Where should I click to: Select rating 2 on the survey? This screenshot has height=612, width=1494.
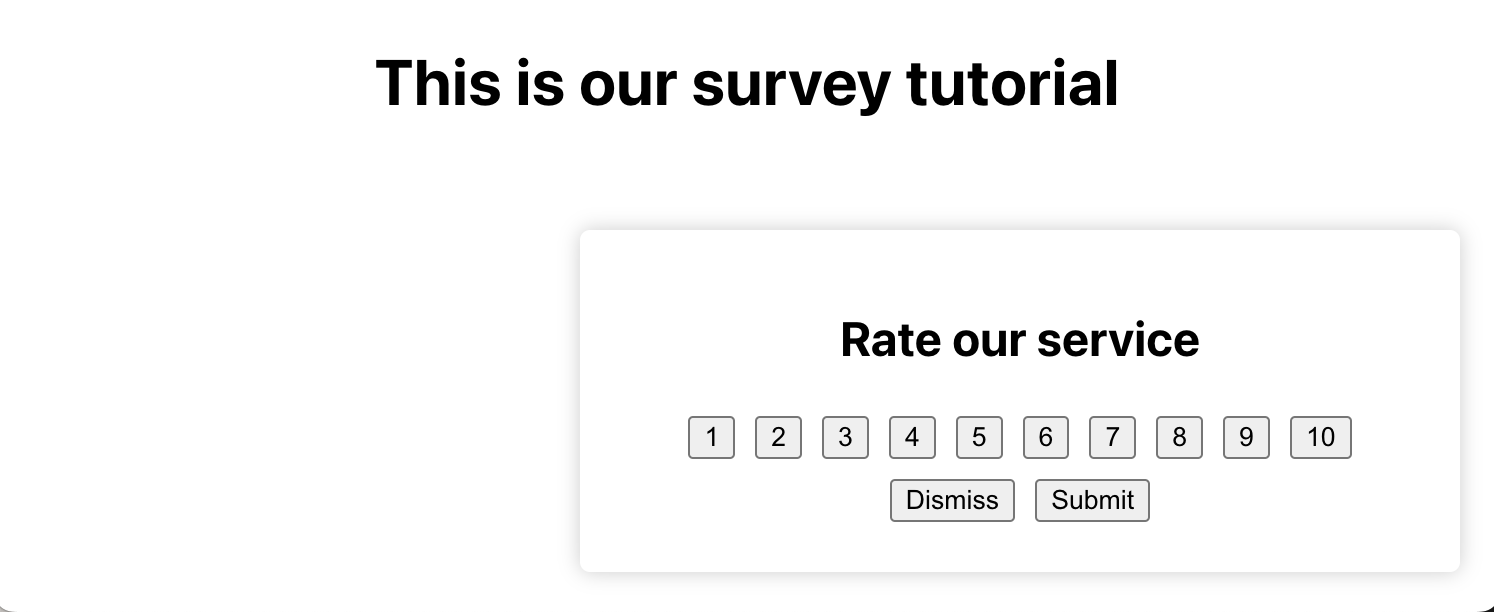778,438
